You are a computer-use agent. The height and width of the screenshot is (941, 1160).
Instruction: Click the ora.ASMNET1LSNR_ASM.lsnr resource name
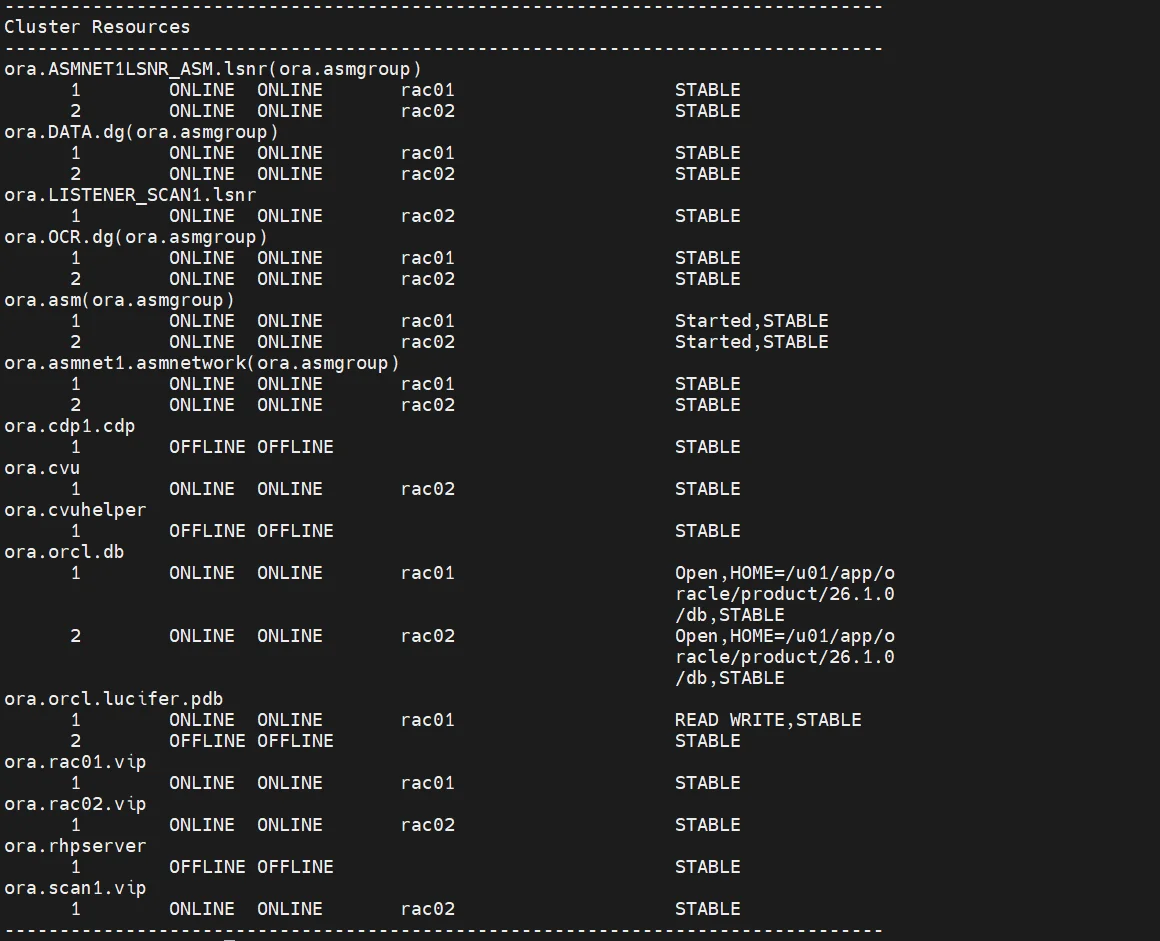coord(212,69)
